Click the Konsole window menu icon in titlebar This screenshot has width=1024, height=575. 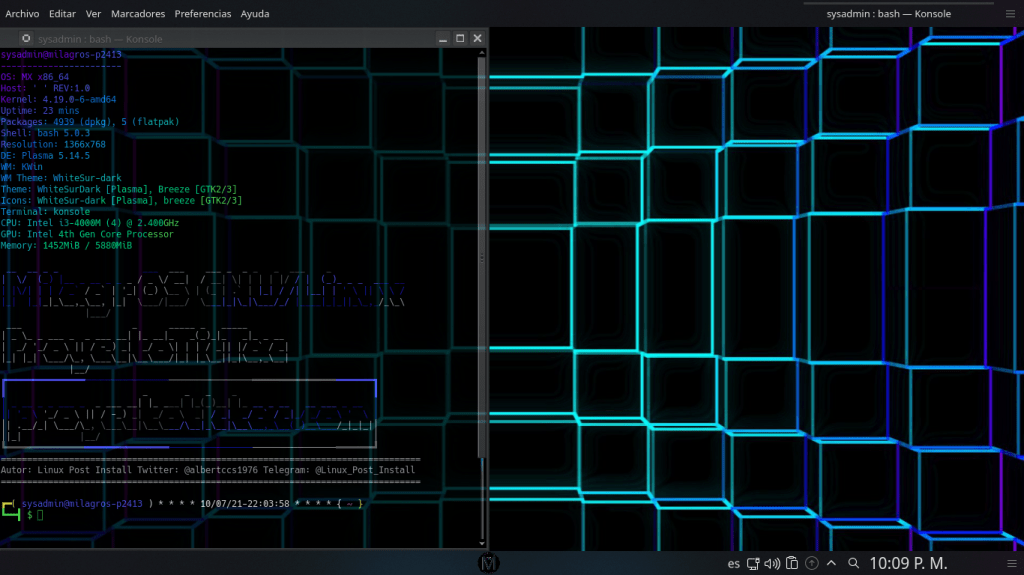point(26,39)
